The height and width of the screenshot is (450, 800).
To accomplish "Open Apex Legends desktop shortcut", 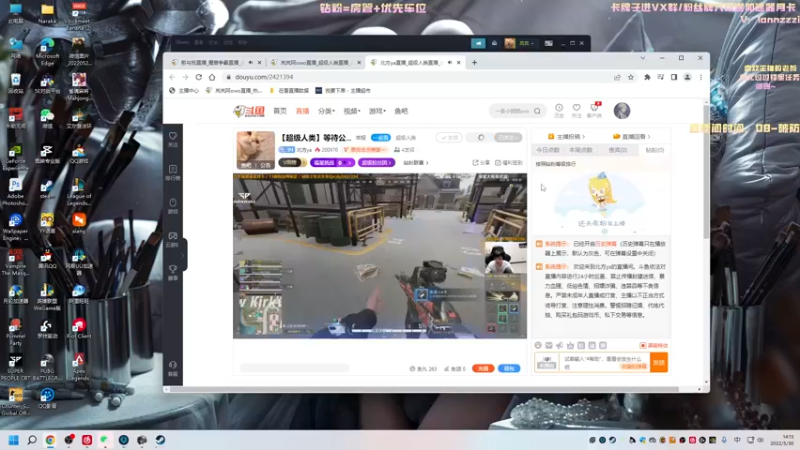I will 79,367.
